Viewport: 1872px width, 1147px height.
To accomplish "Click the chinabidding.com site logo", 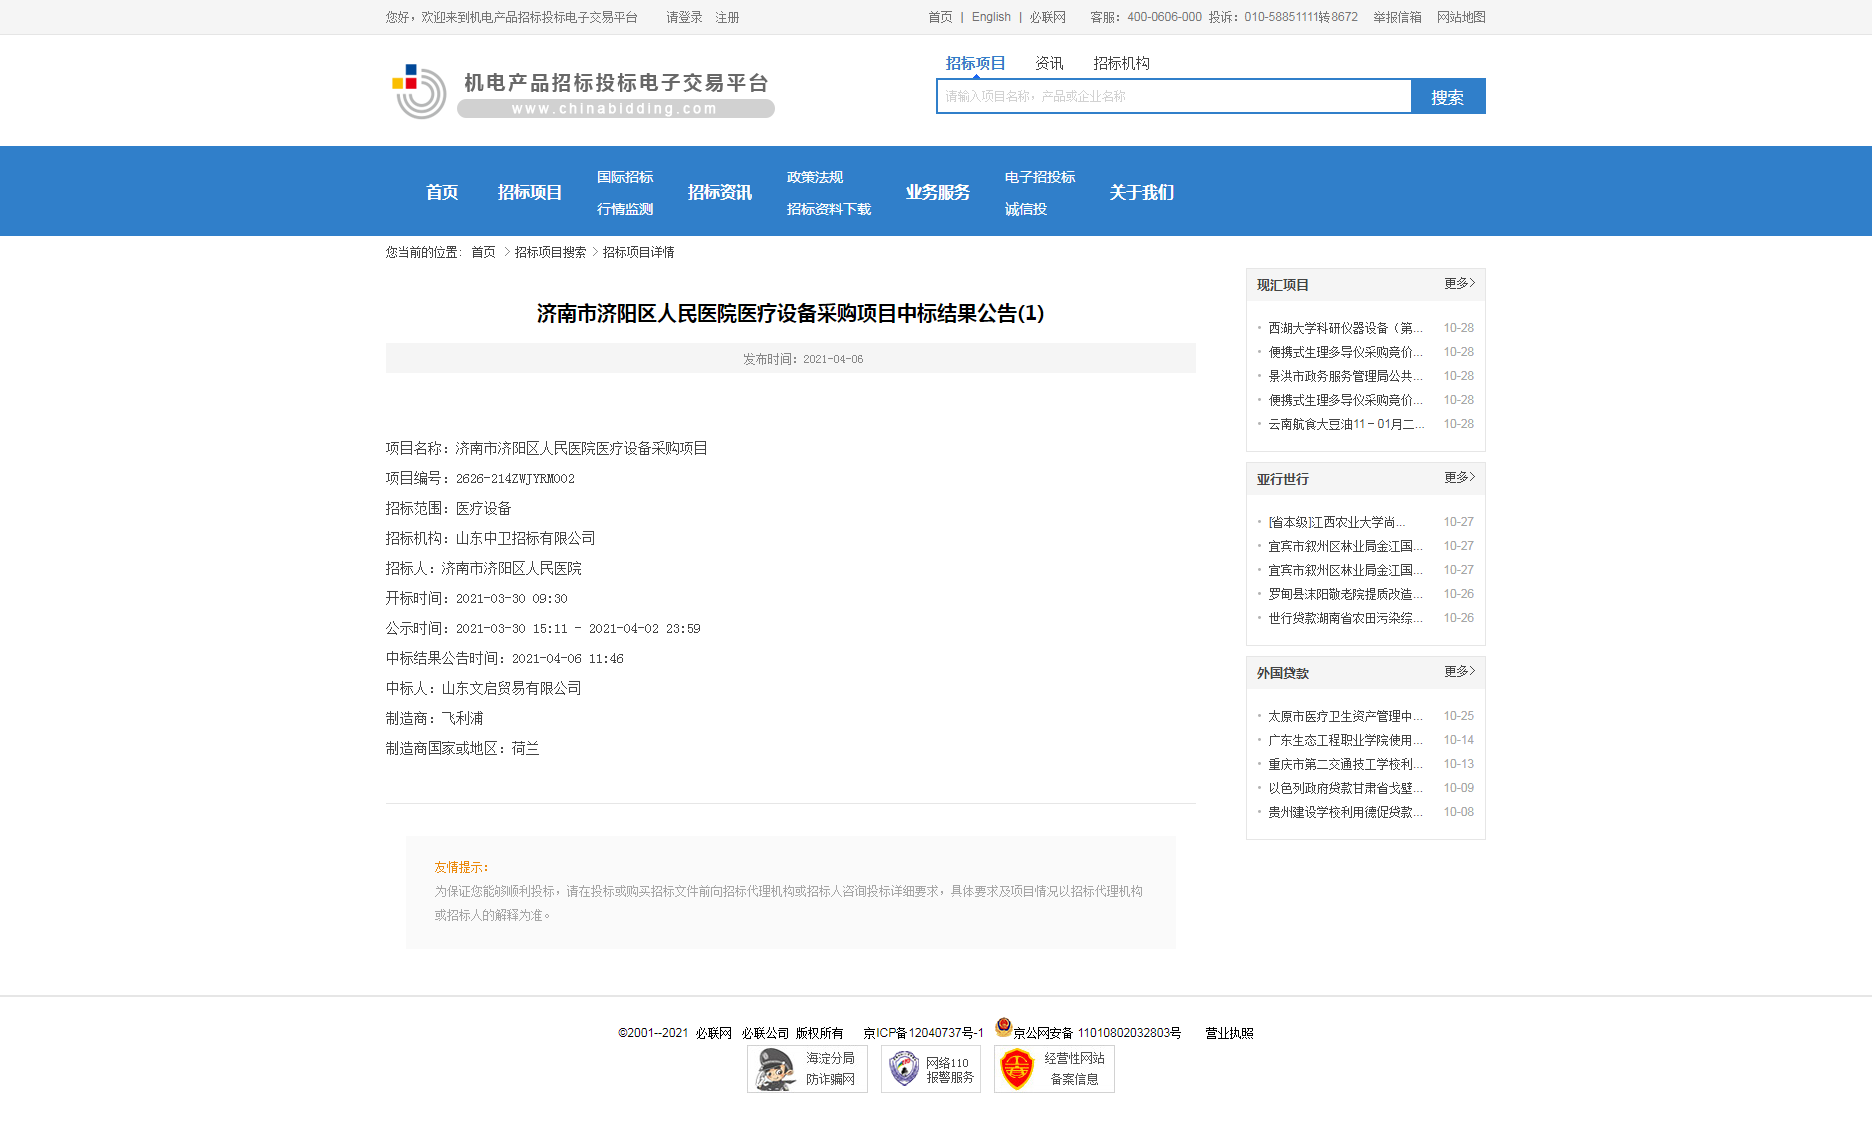I will (578, 90).
